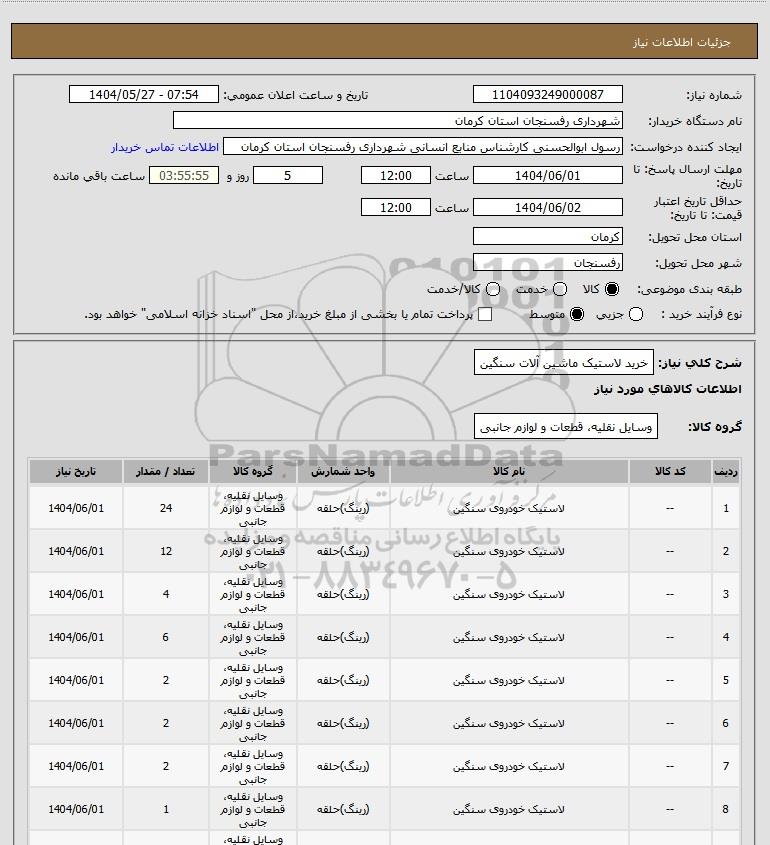The height and width of the screenshot is (845, 770).
Task: Click لاستیک خودروی سنگین in row 5
Action: point(509,680)
